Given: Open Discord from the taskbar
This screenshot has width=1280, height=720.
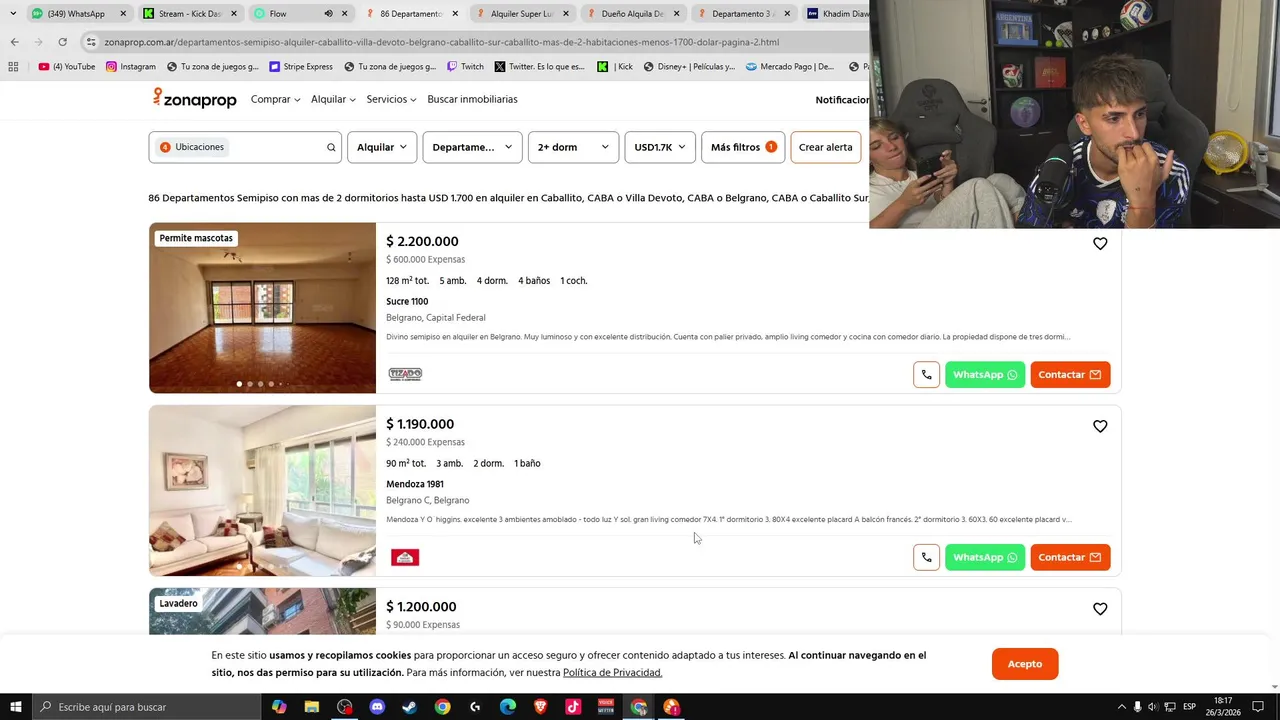Looking at the screenshot, I should [x=377, y=707].
